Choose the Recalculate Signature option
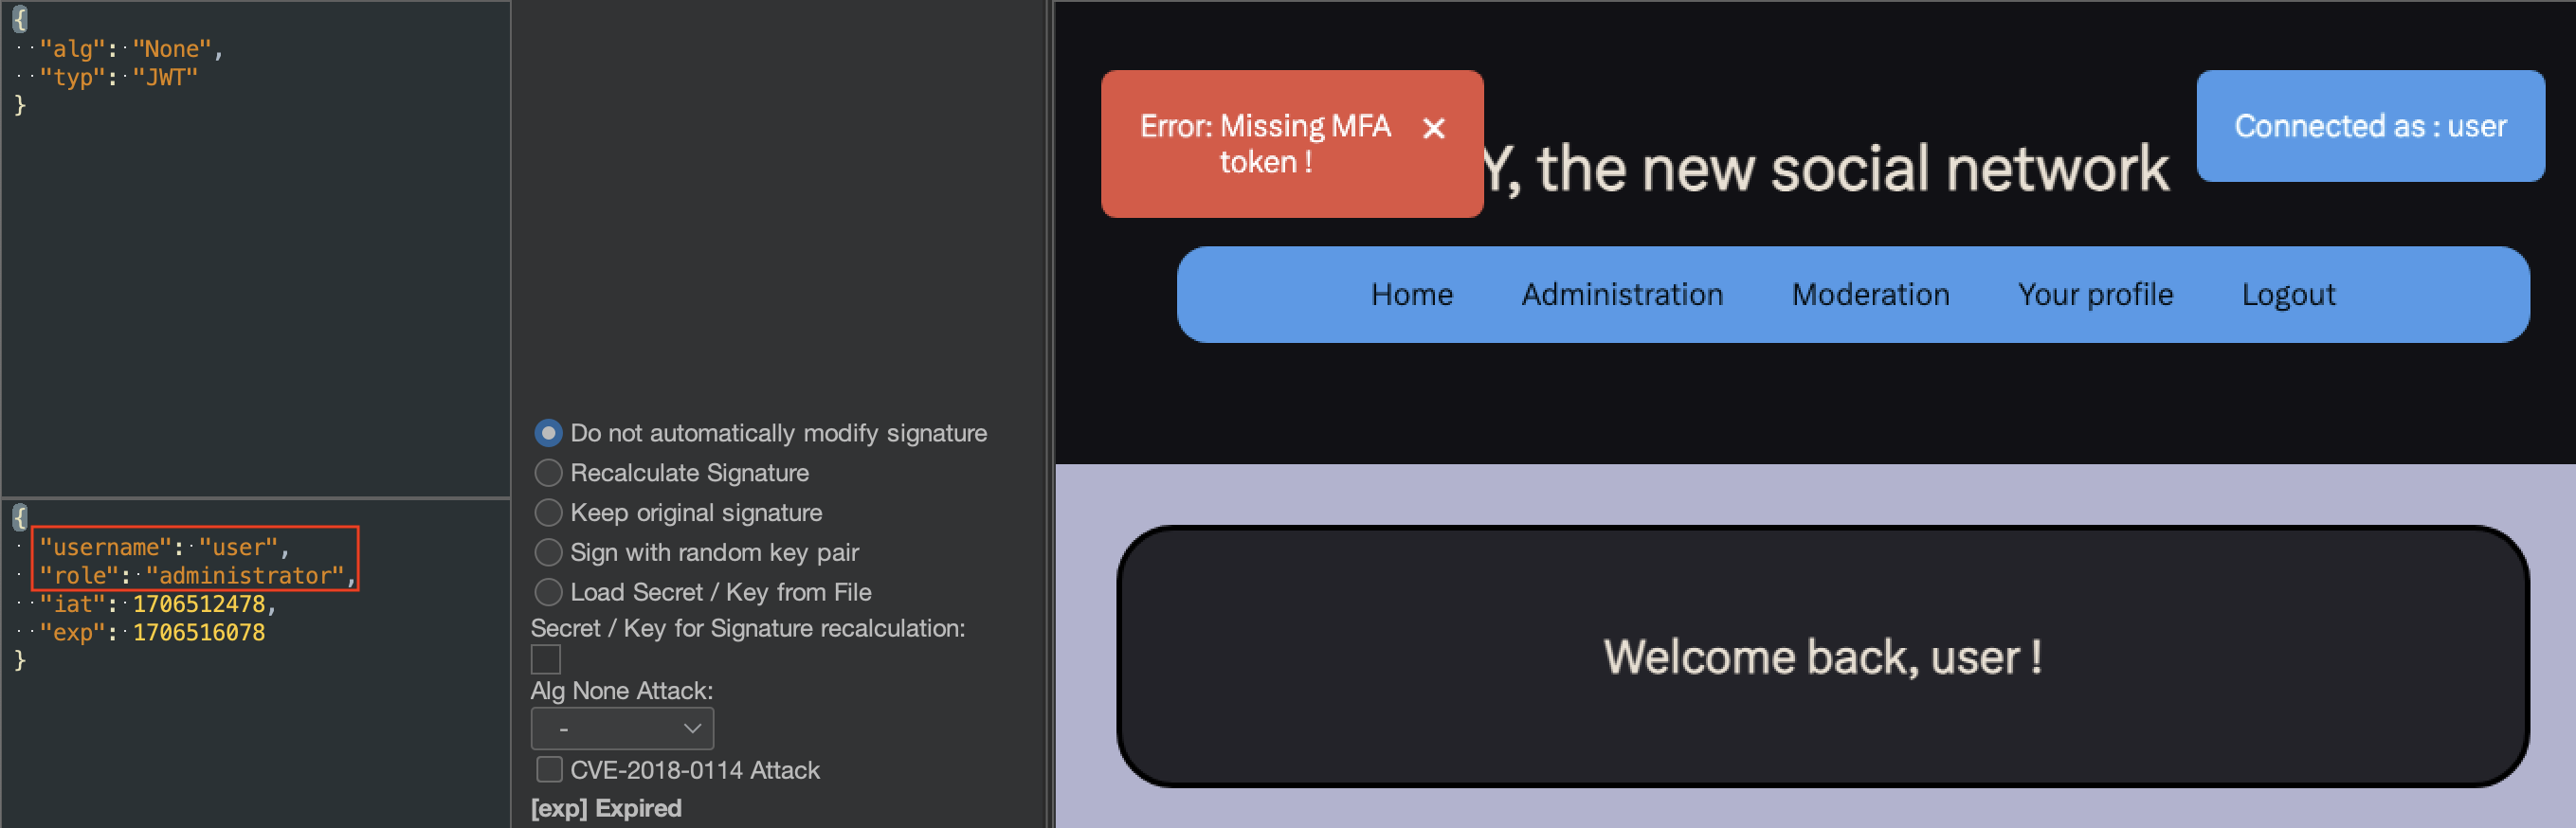Image resolution: width=2576 pixels, height=828 pixels. tap(548, 473)
